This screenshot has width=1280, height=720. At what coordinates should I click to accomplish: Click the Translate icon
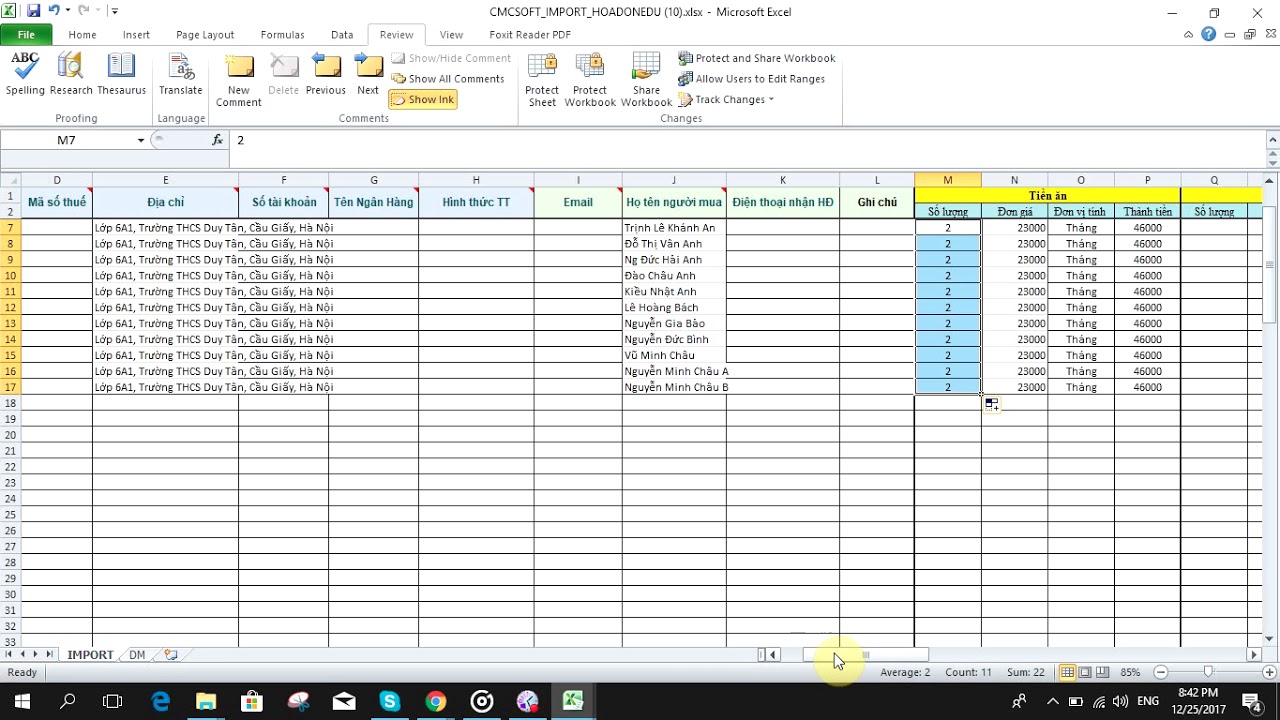[x=181, y=74]
